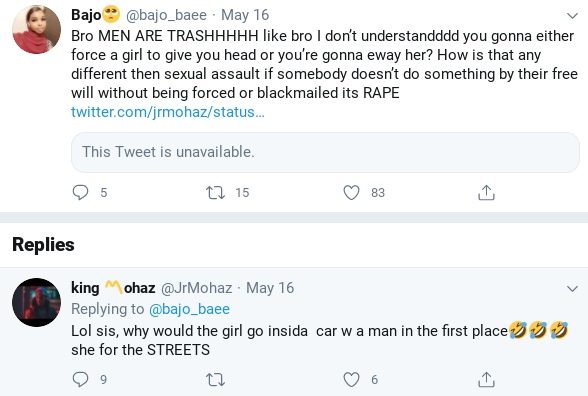Click May 16 timestamp on Bajo's tweet
This screenshot has height=396, width=588.
[245, 15]
